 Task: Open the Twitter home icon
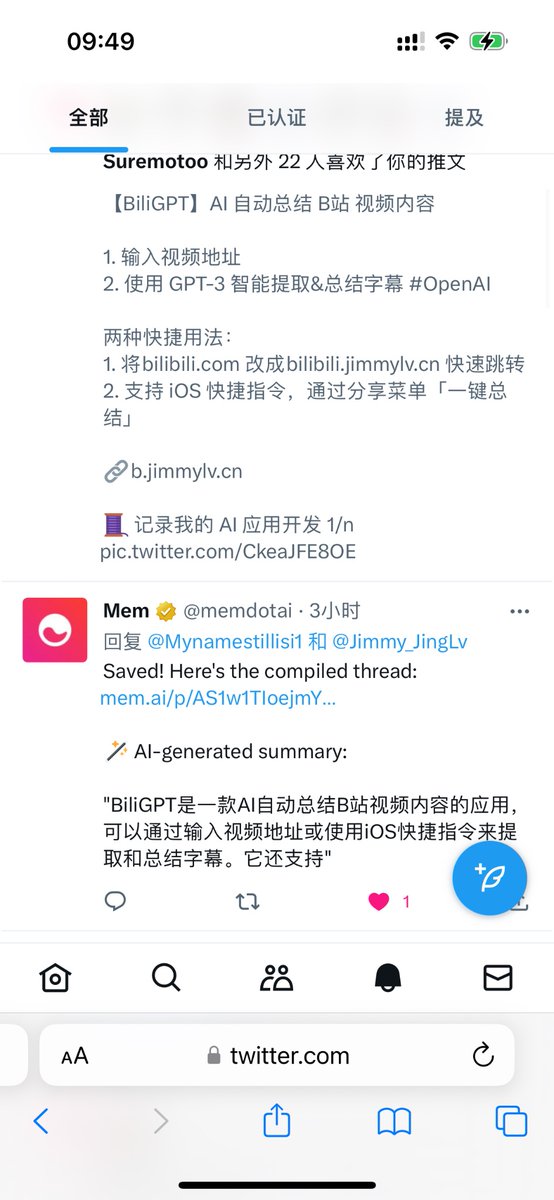tap(55, 977)
